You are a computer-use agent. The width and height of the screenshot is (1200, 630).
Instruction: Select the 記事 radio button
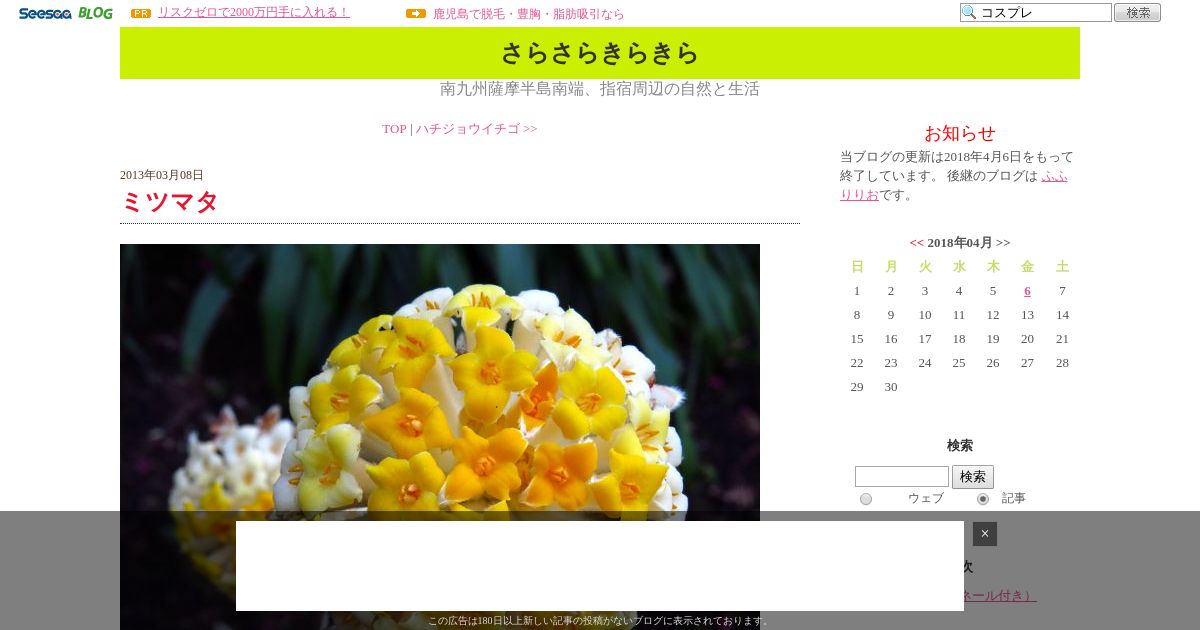983,499
